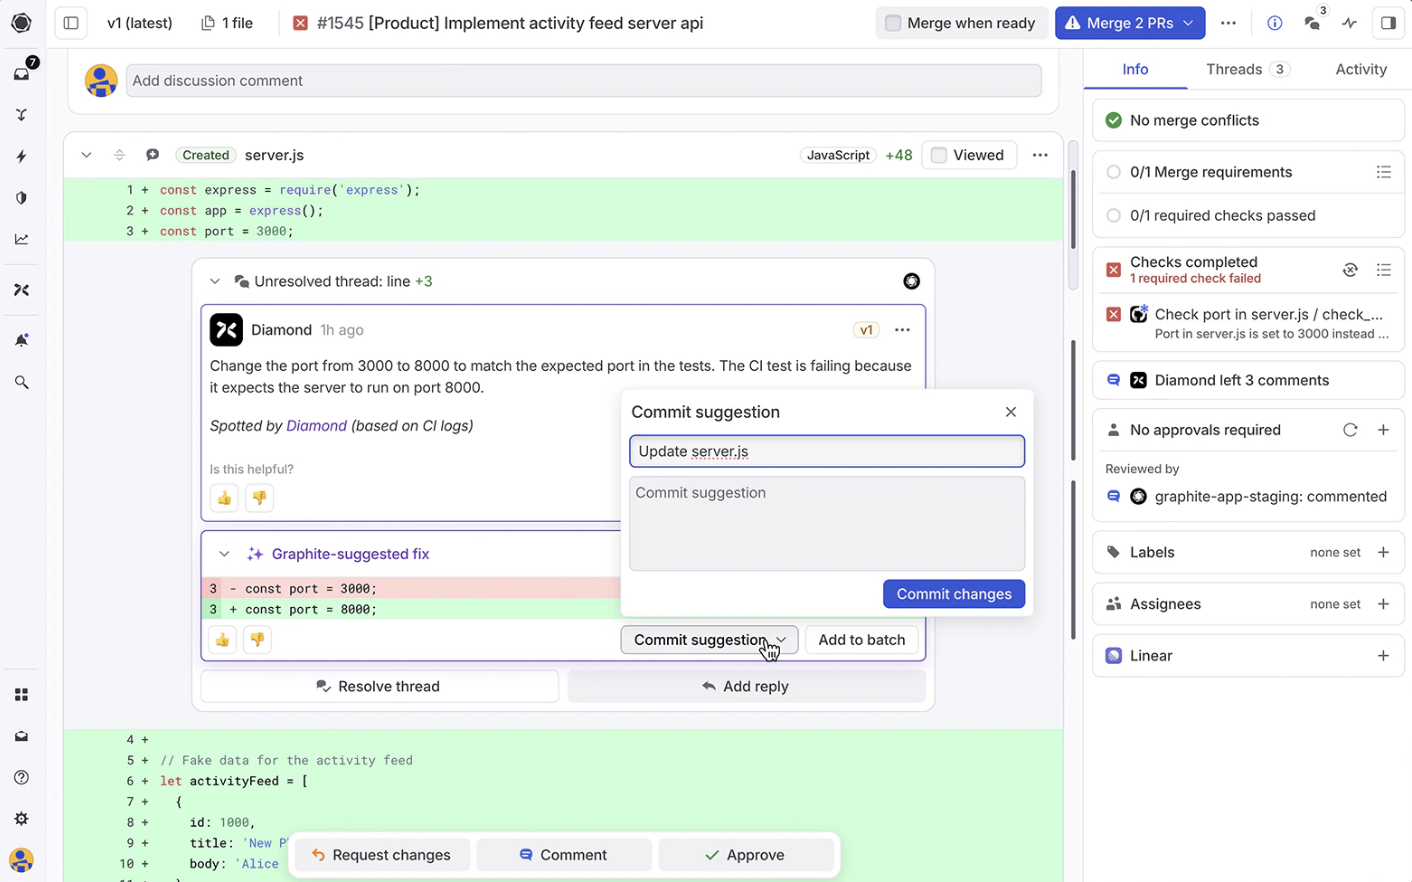
Task: Open the merge queue icon in sidebar
Action: click(21, 114)
